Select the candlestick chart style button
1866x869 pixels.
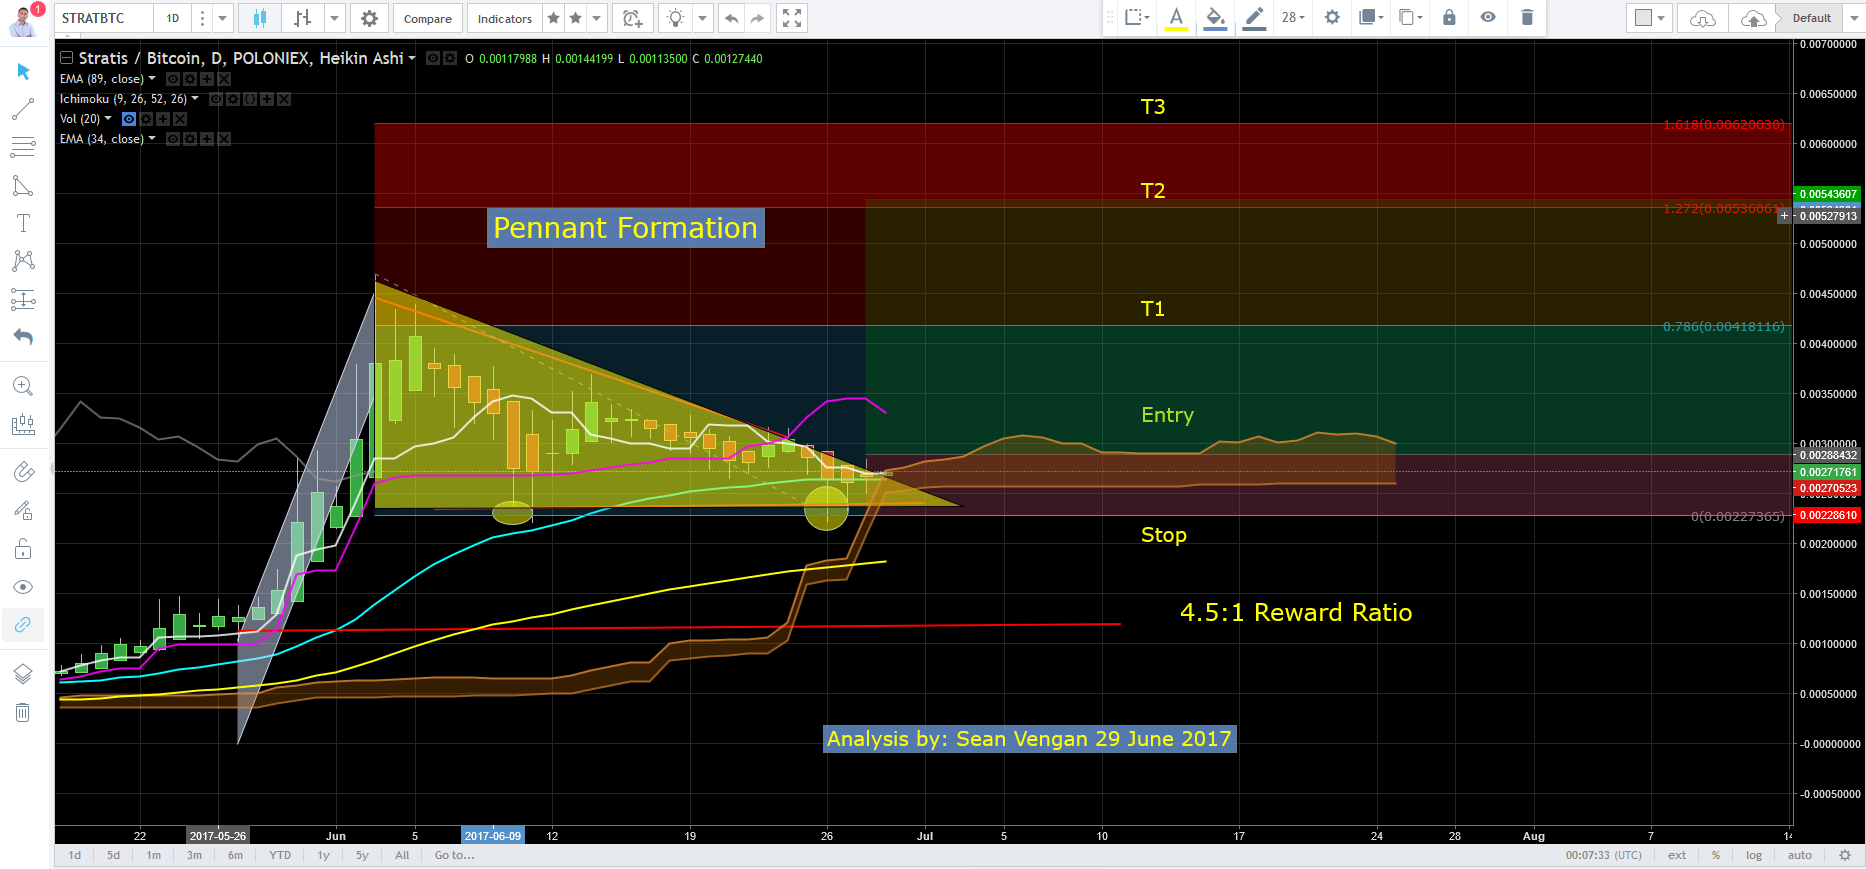click(260, 18)
